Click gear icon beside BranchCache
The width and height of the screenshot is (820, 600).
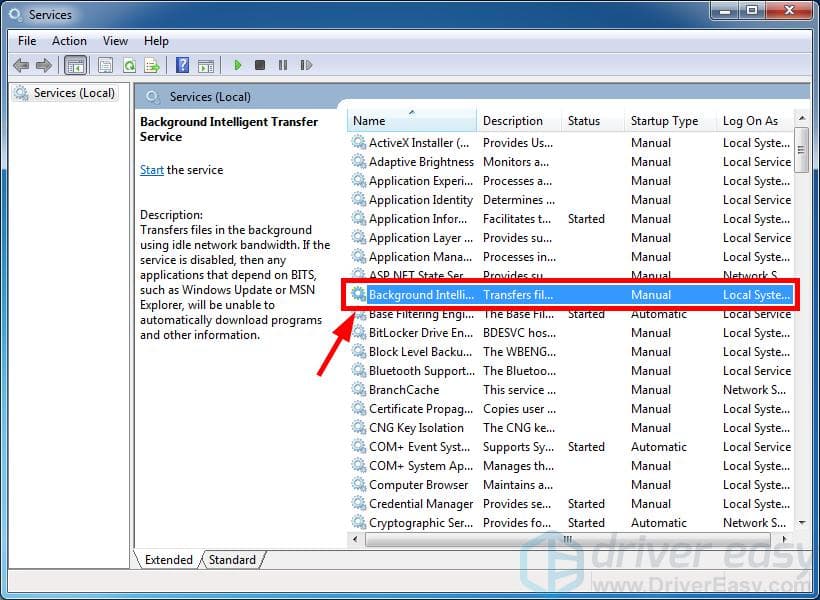point(358,389)
